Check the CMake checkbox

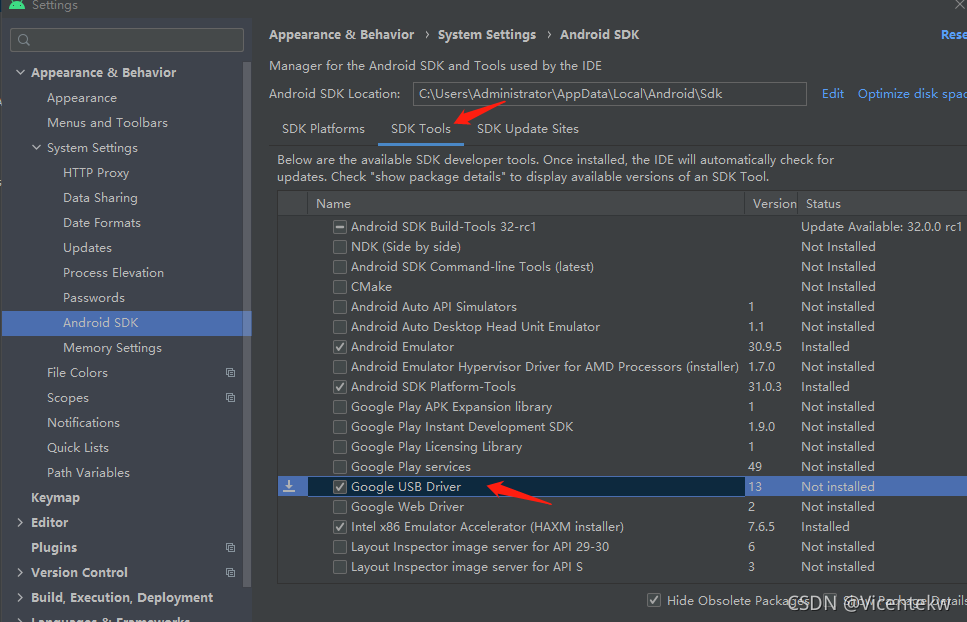coord(339,287)
